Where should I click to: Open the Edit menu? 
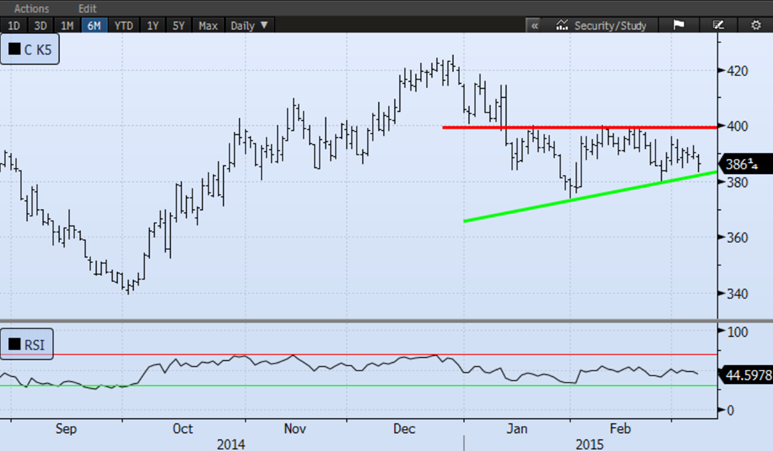click(87, 8)
